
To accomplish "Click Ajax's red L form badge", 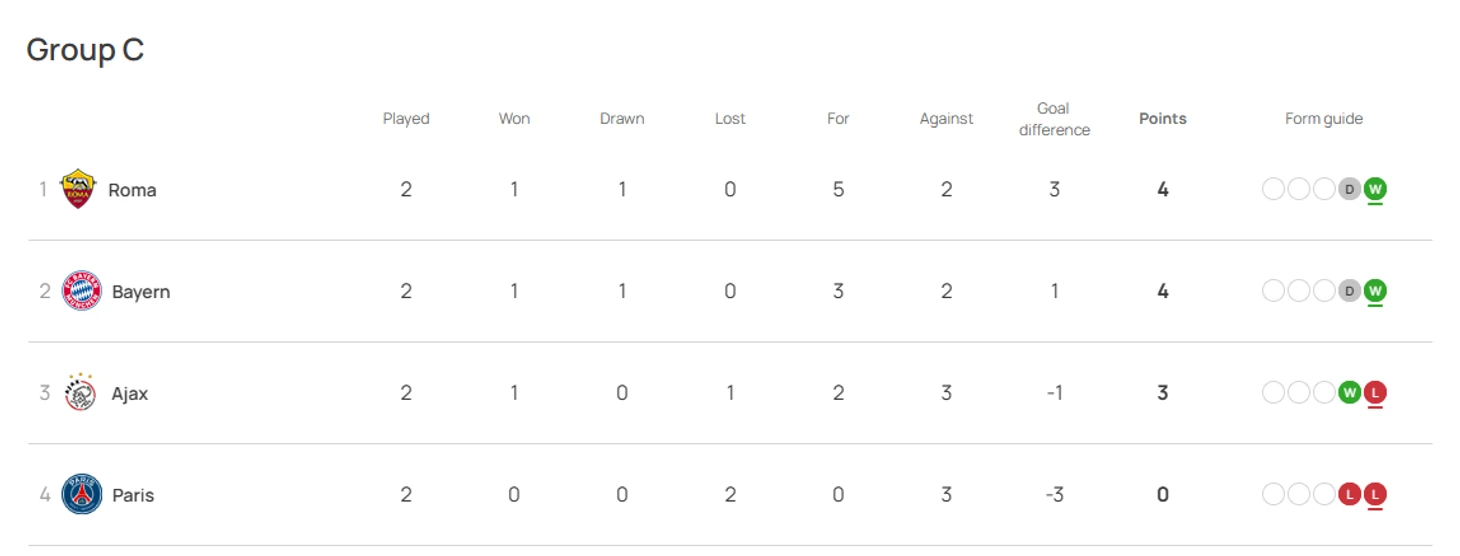I will (x=1375, y=393).
